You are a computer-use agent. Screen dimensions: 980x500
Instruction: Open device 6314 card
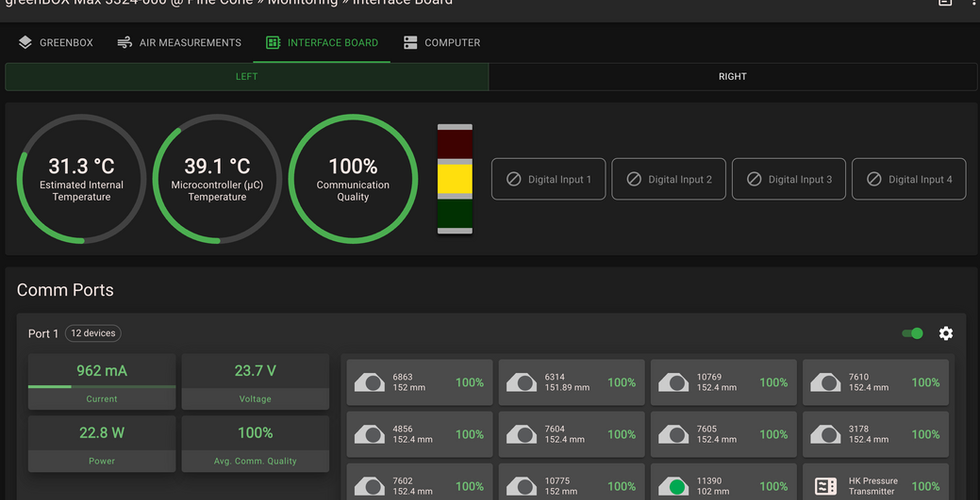(x=571, y=382)
